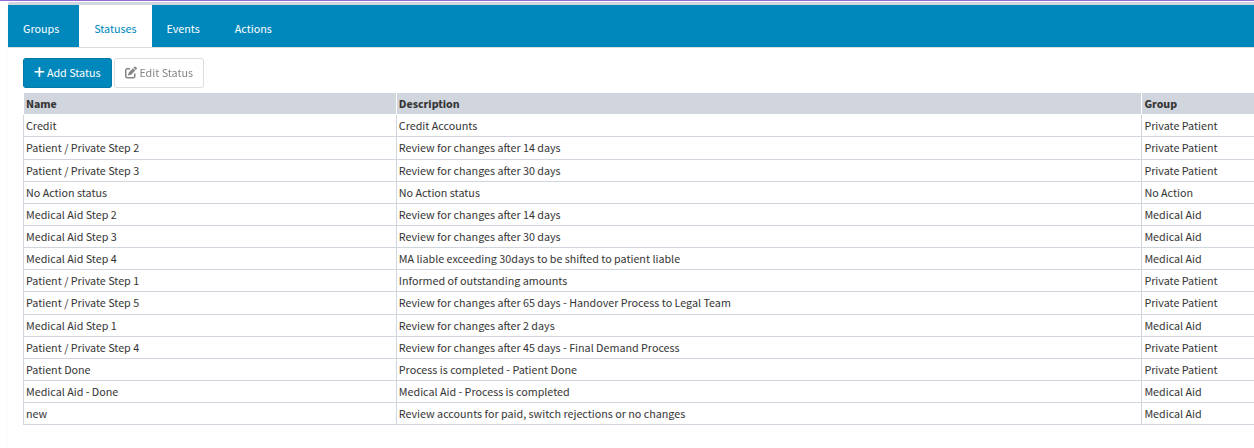
Task: Select the Credit status row
Action: tap(638, 126)
